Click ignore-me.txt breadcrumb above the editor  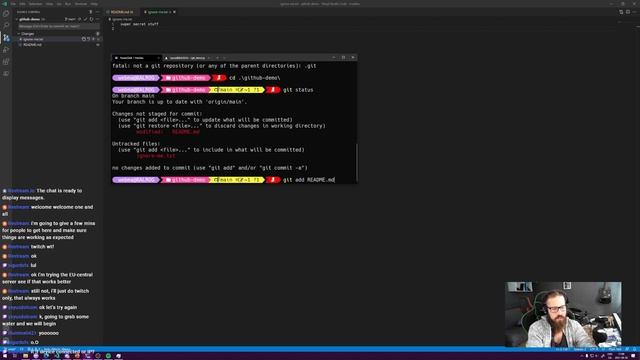(x=122, y=19)
